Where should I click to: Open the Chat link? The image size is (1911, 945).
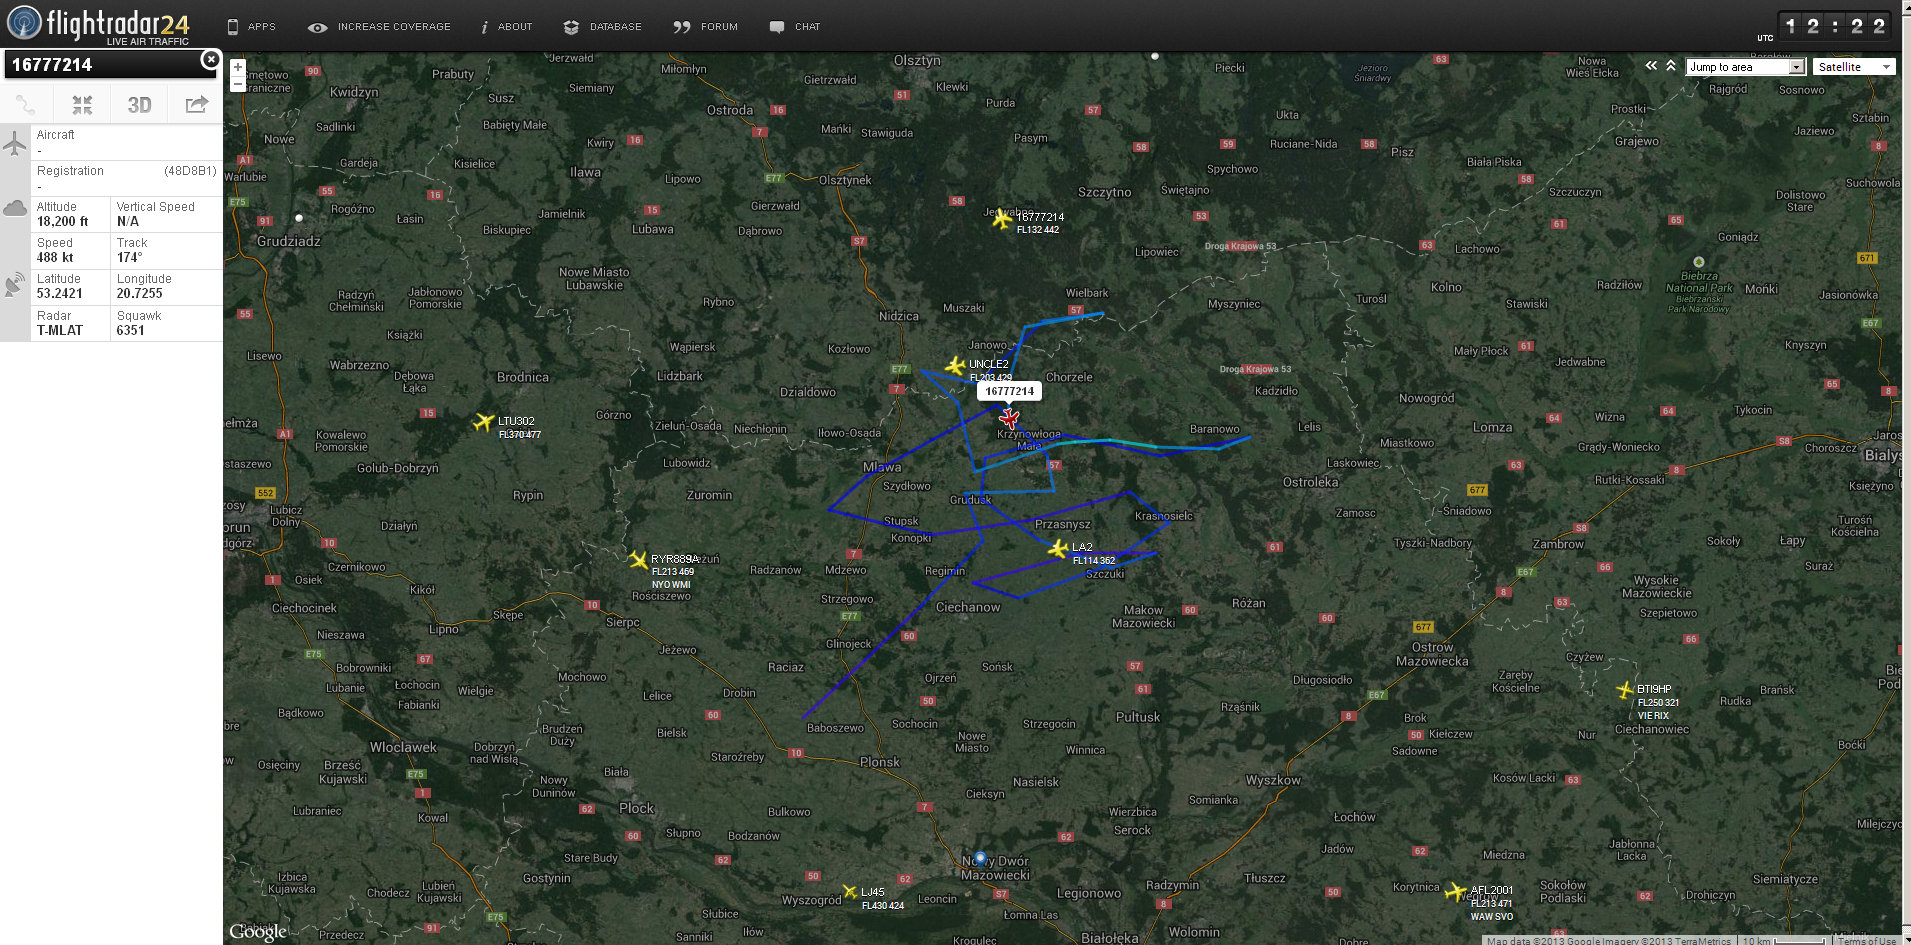[x=795, y=27]
